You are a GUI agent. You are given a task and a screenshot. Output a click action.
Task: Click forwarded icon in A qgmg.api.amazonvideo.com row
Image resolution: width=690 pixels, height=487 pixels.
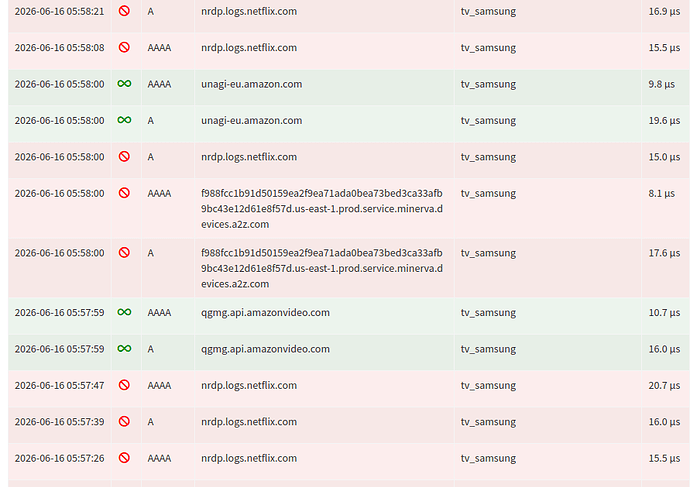(124, 348)
